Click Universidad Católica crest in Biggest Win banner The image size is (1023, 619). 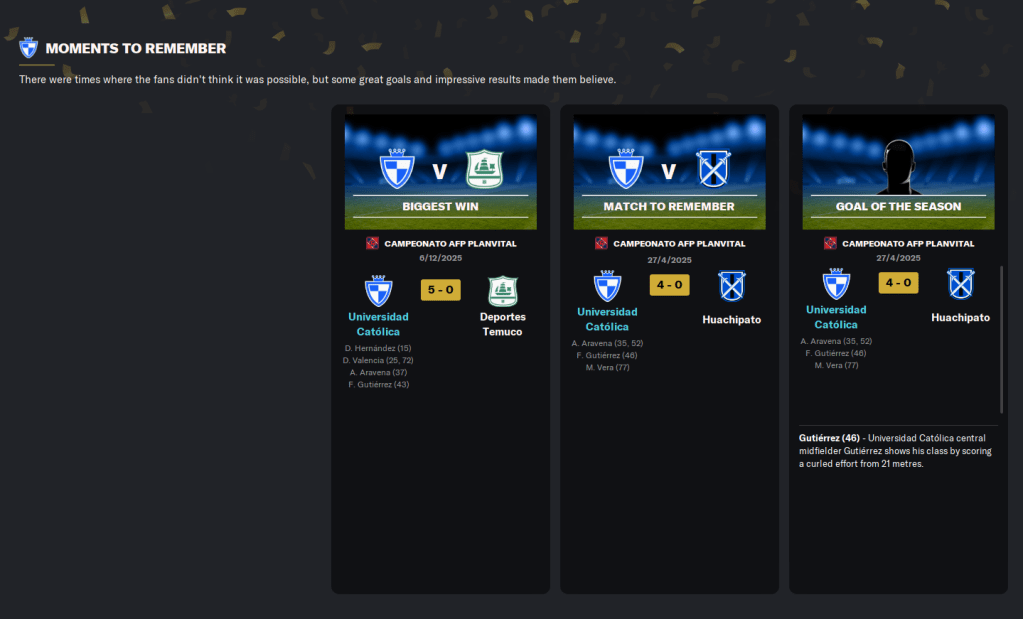coord(397,169)
